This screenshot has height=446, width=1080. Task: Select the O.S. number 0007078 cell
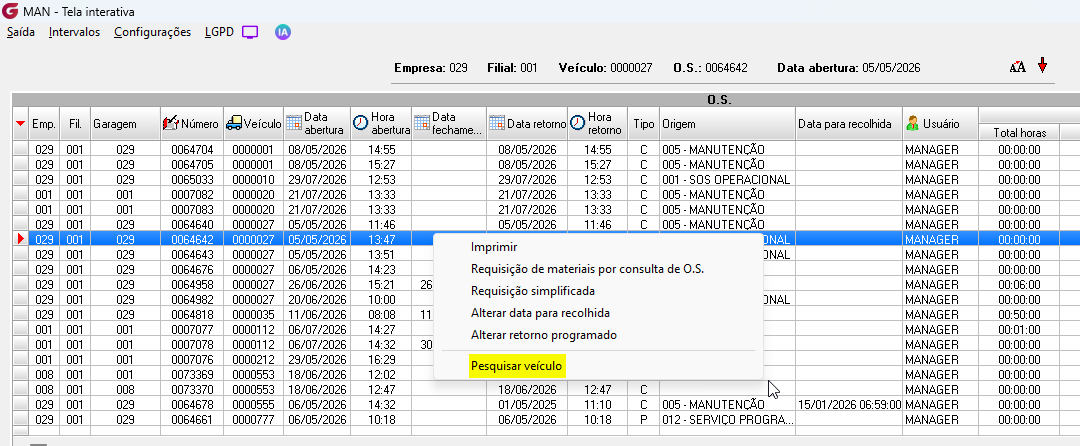click(x=194, y=345)
